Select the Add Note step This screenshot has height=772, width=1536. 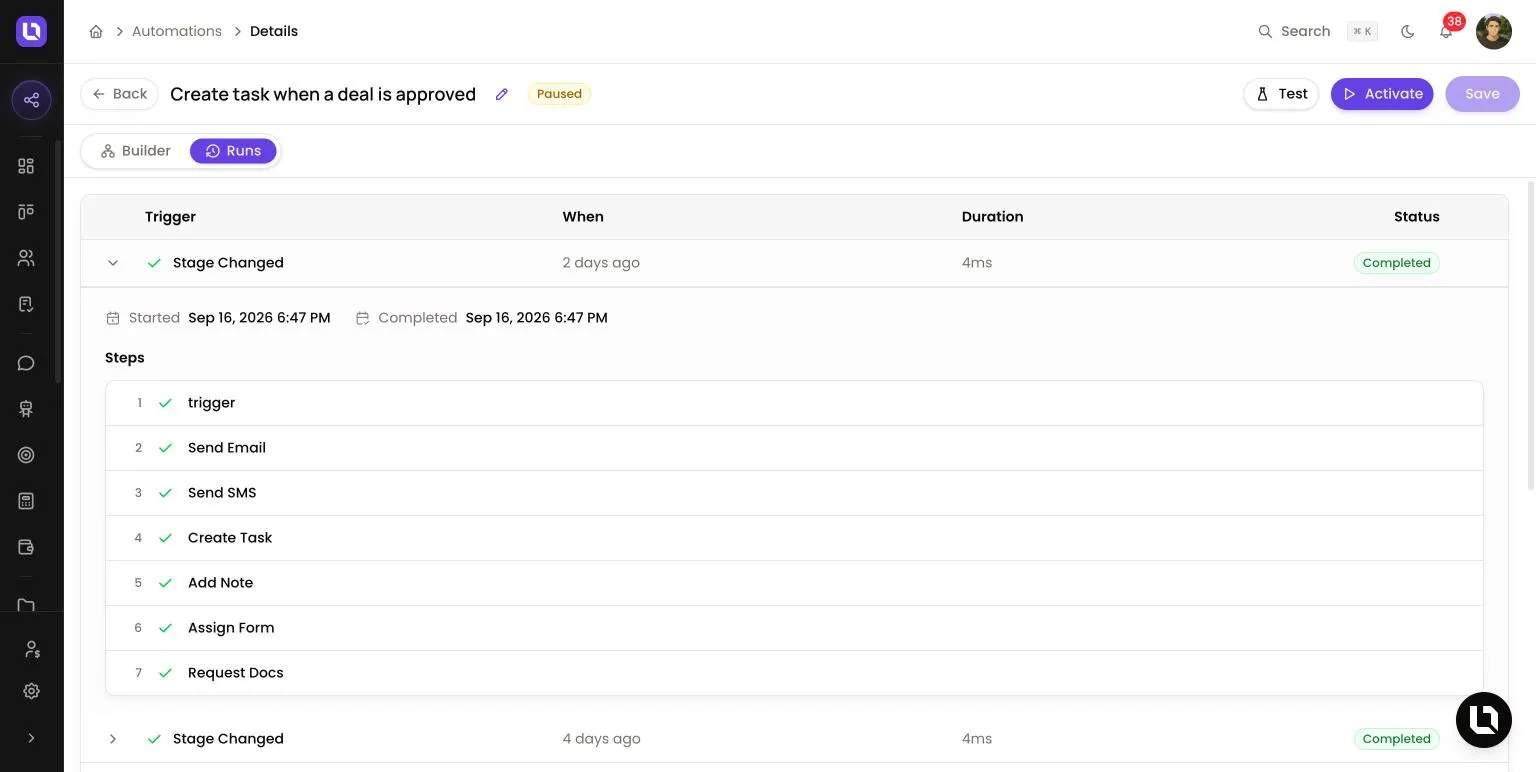click(x=794, y=583)
